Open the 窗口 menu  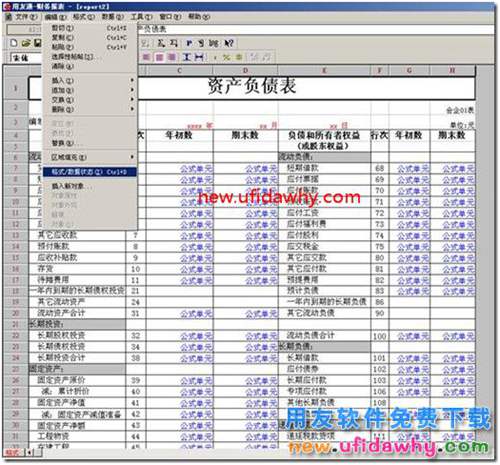(170, 17)
